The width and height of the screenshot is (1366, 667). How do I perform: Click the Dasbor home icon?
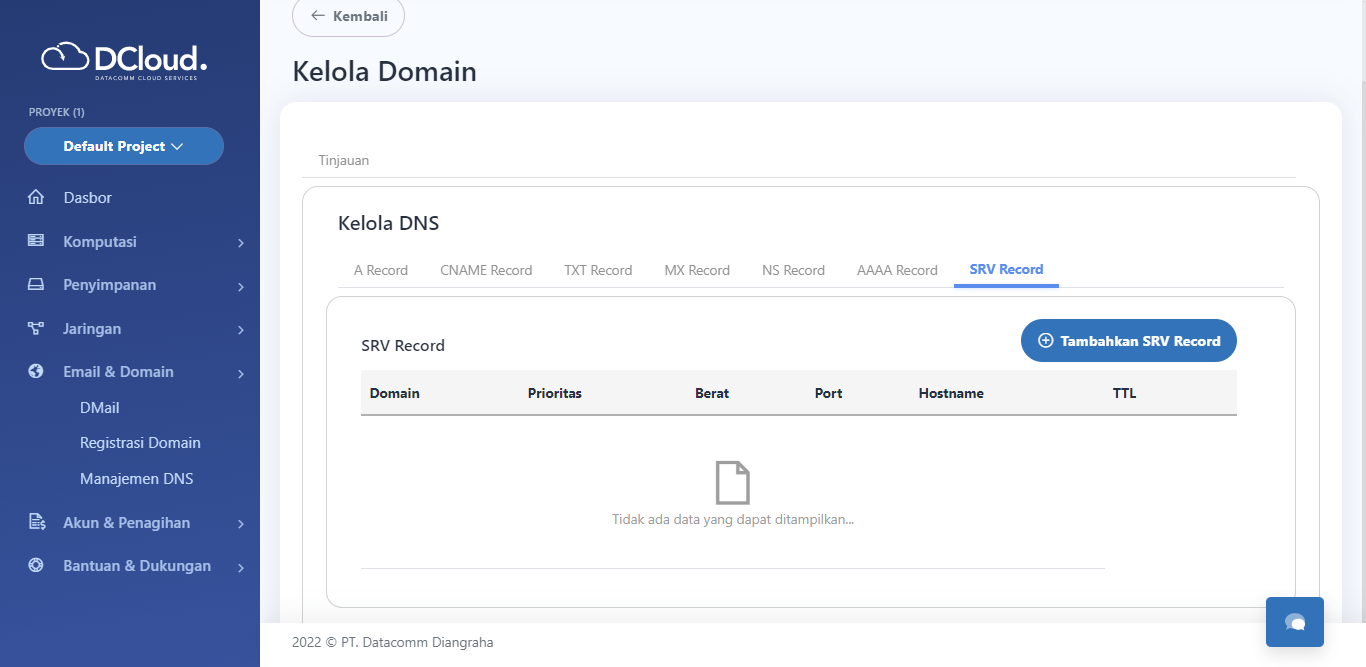coord(36,198)
